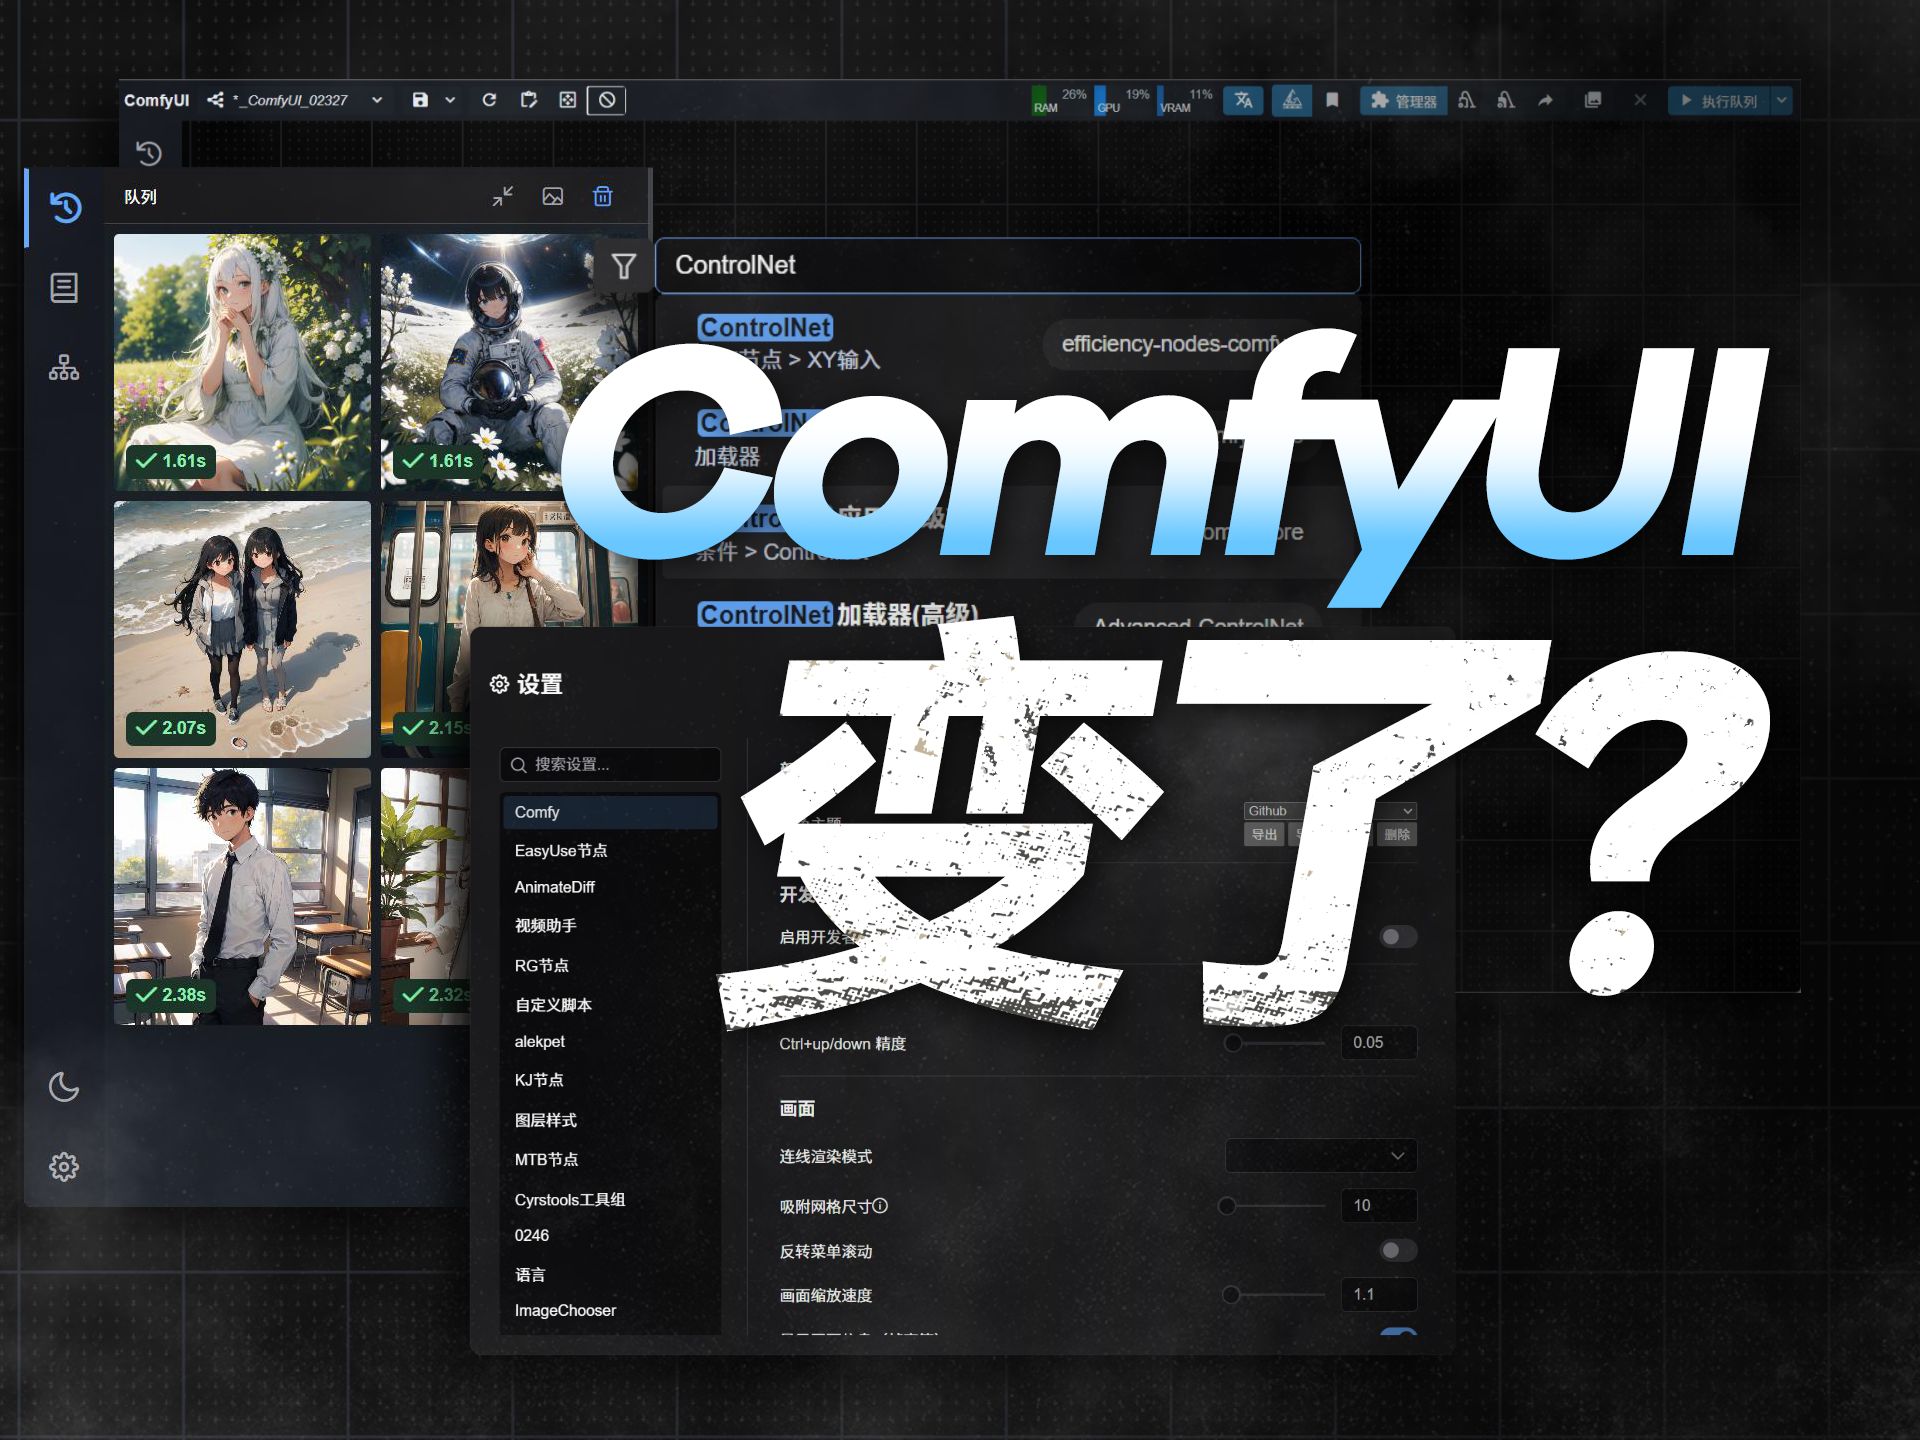Image resolution: width=1920 pixels, height=1440 pixels.
Task: Select the KJ节点 settings category
Action: click(x=609, y=1080)
